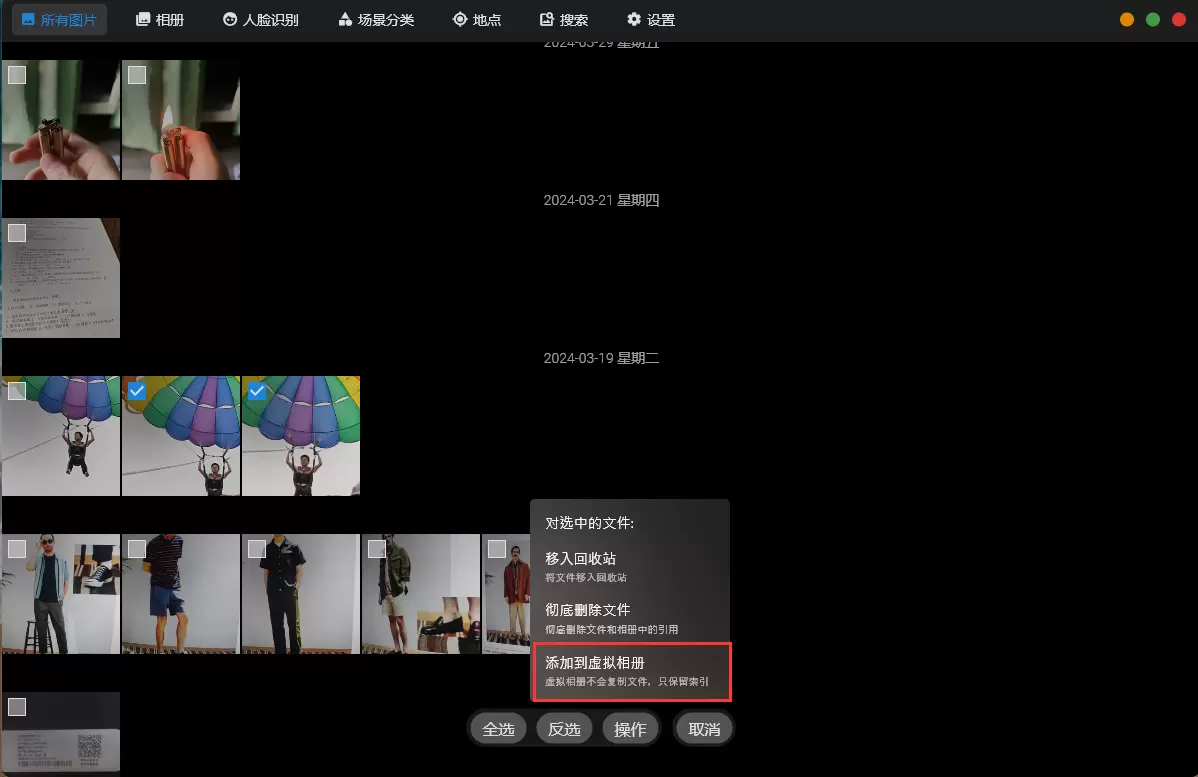The width and height of the screenshot is (1198, 777).
Task: Open the second parachute photo thumbnail
Action: pyautogui.click(x=181, y=436)
